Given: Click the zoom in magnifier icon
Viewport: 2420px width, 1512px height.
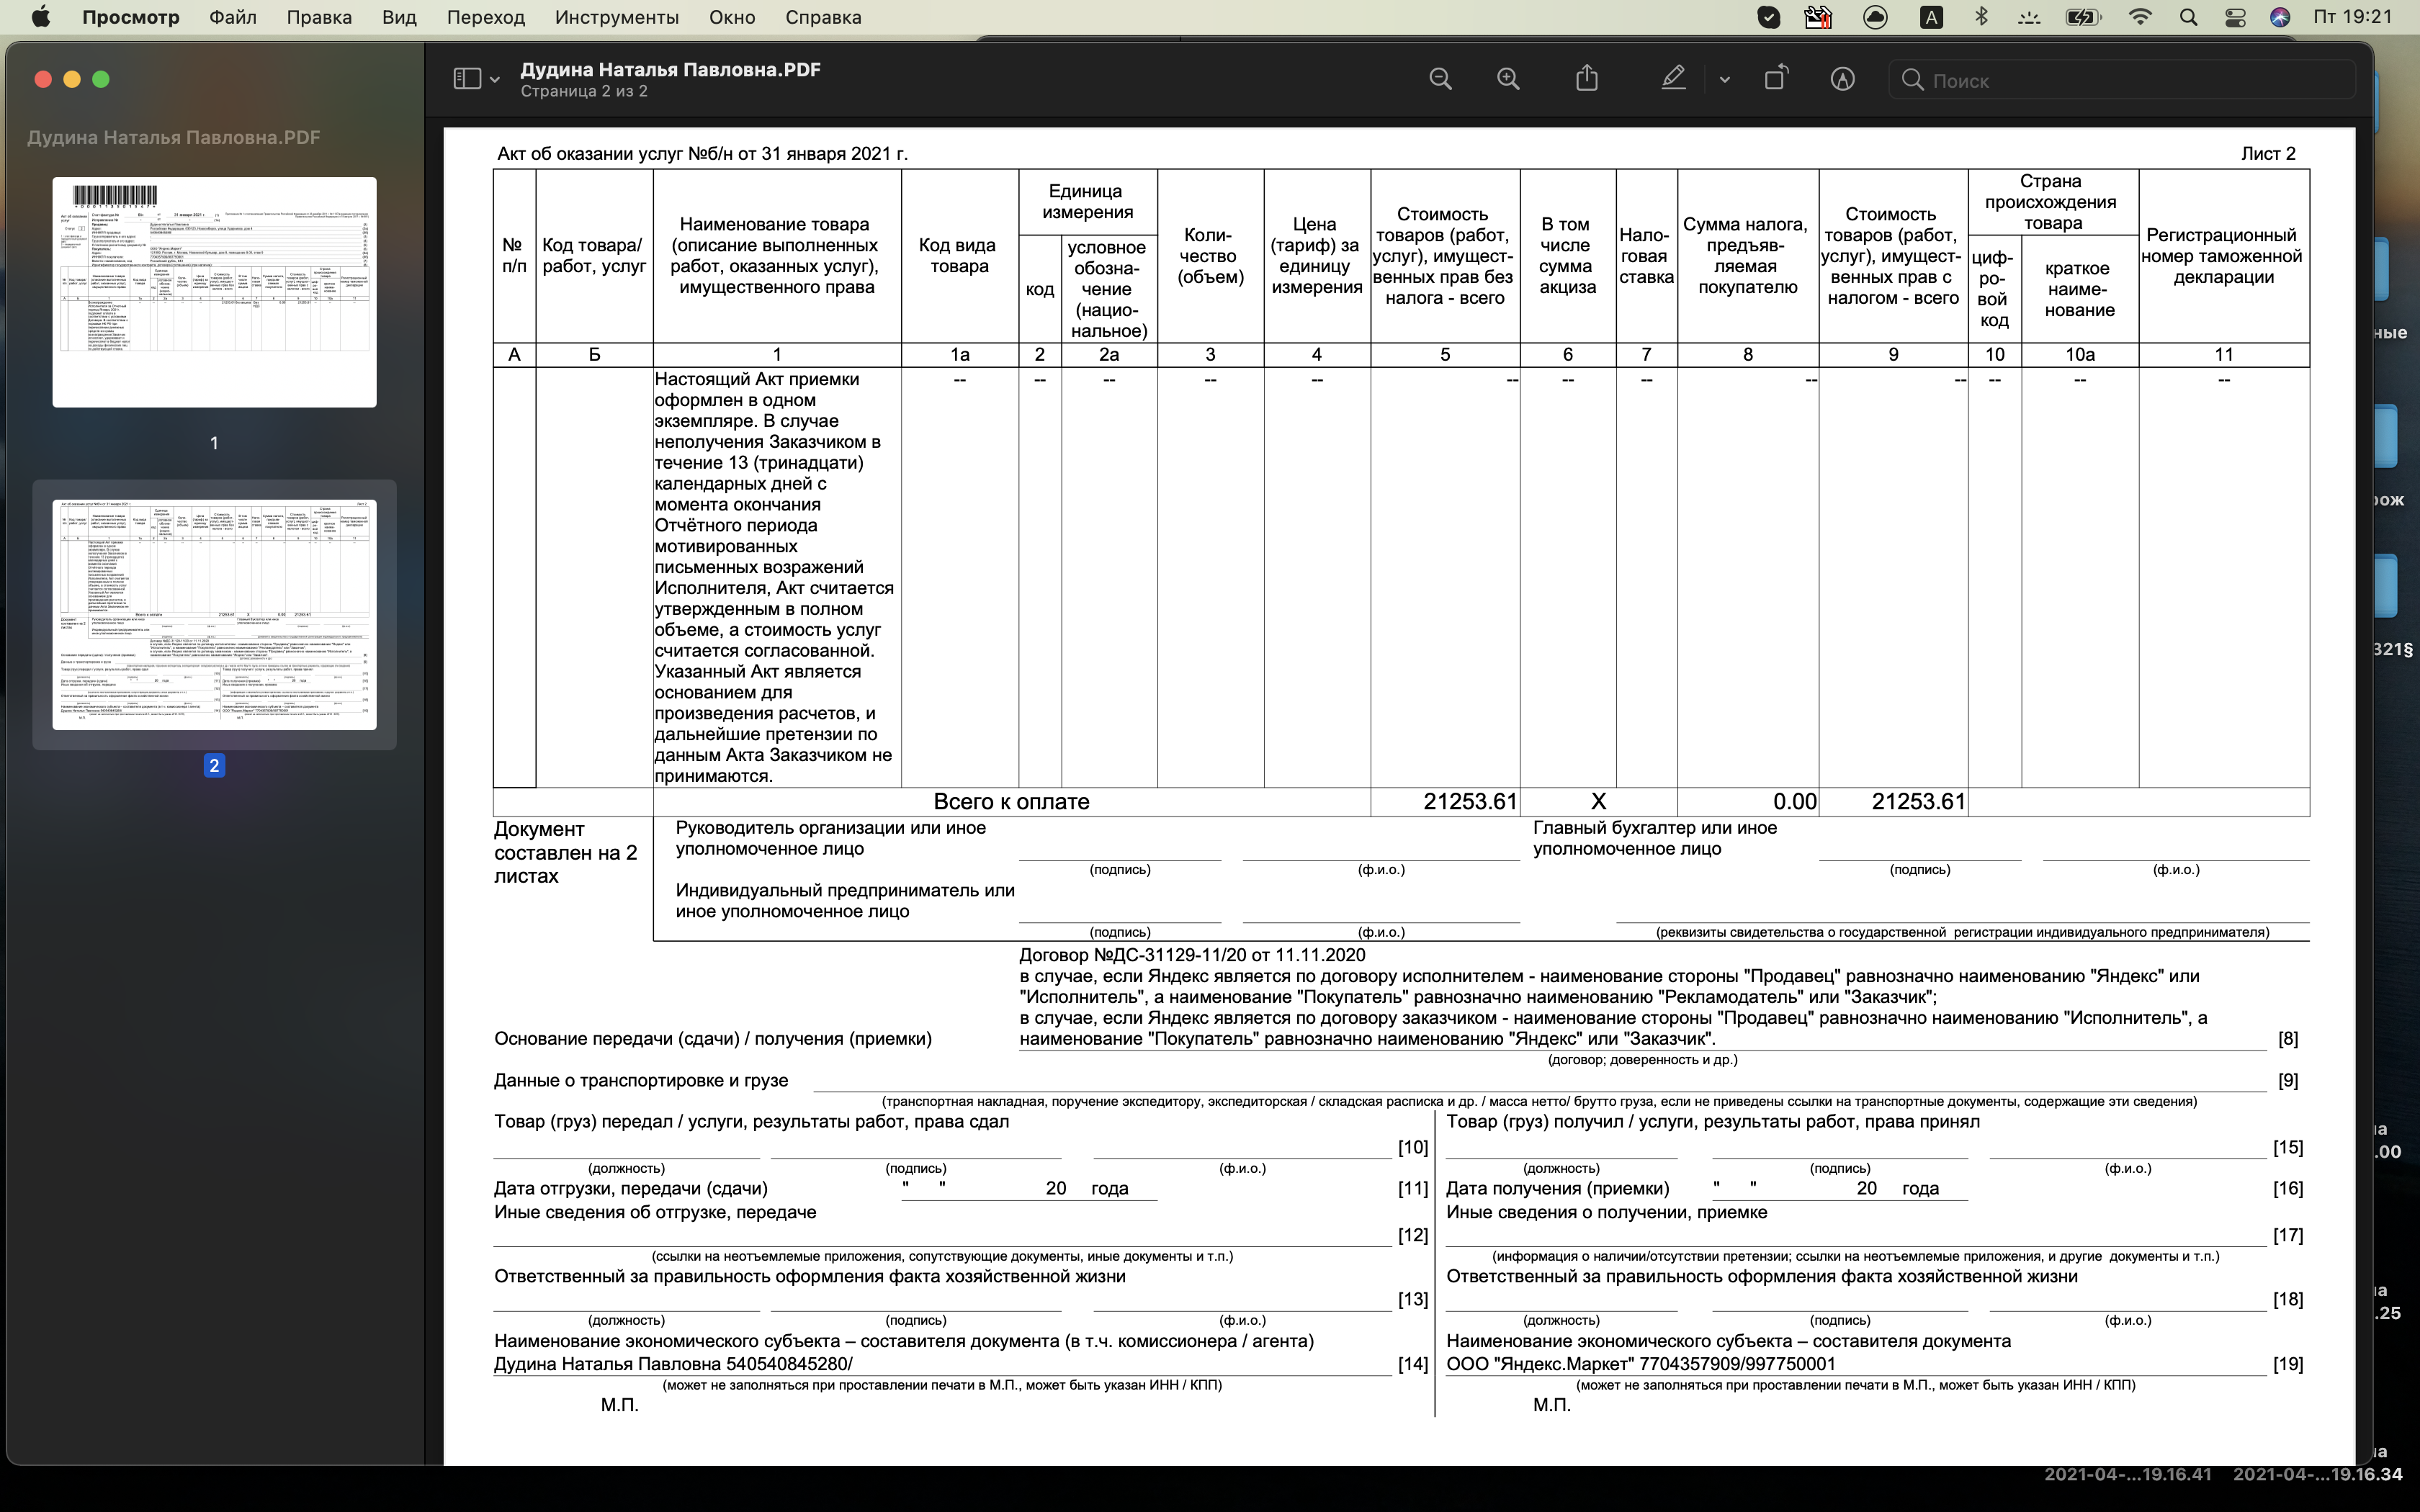Looking at the screenshot, I should coord(1508,79).
